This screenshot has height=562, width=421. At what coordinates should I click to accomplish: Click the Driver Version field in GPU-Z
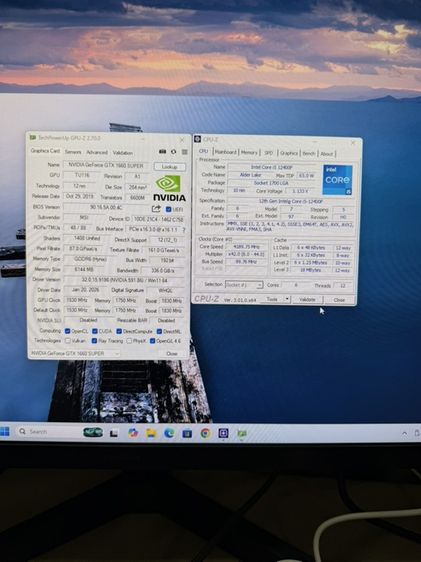pyautogui.click(x=124, y=280)
